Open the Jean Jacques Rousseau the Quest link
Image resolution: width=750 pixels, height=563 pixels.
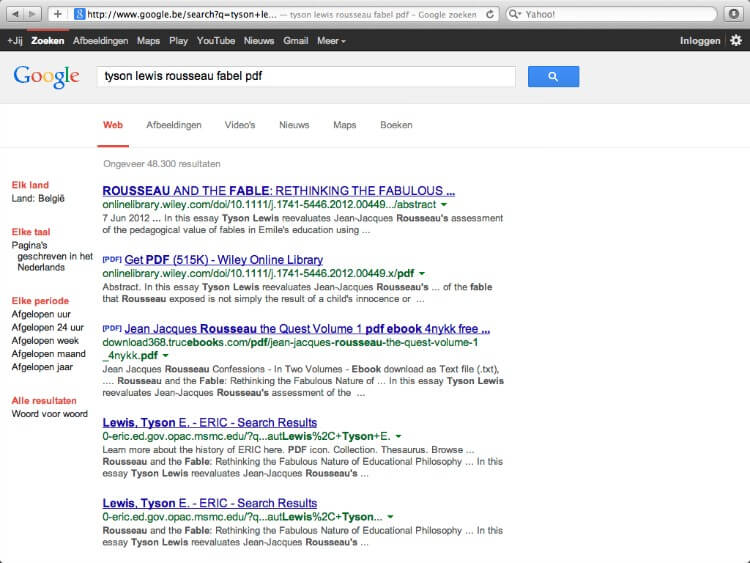(x=307, y=329)
